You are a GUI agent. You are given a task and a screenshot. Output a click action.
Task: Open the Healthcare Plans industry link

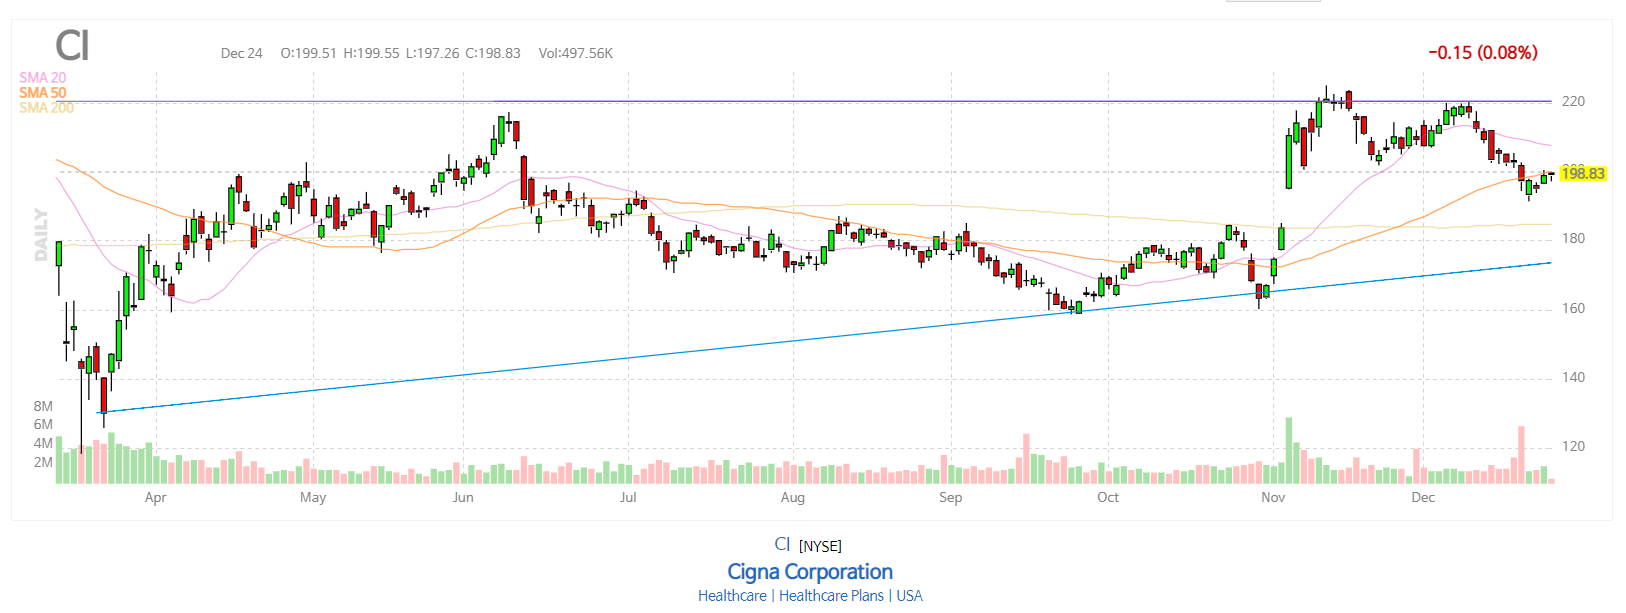[x=831, y=596]
